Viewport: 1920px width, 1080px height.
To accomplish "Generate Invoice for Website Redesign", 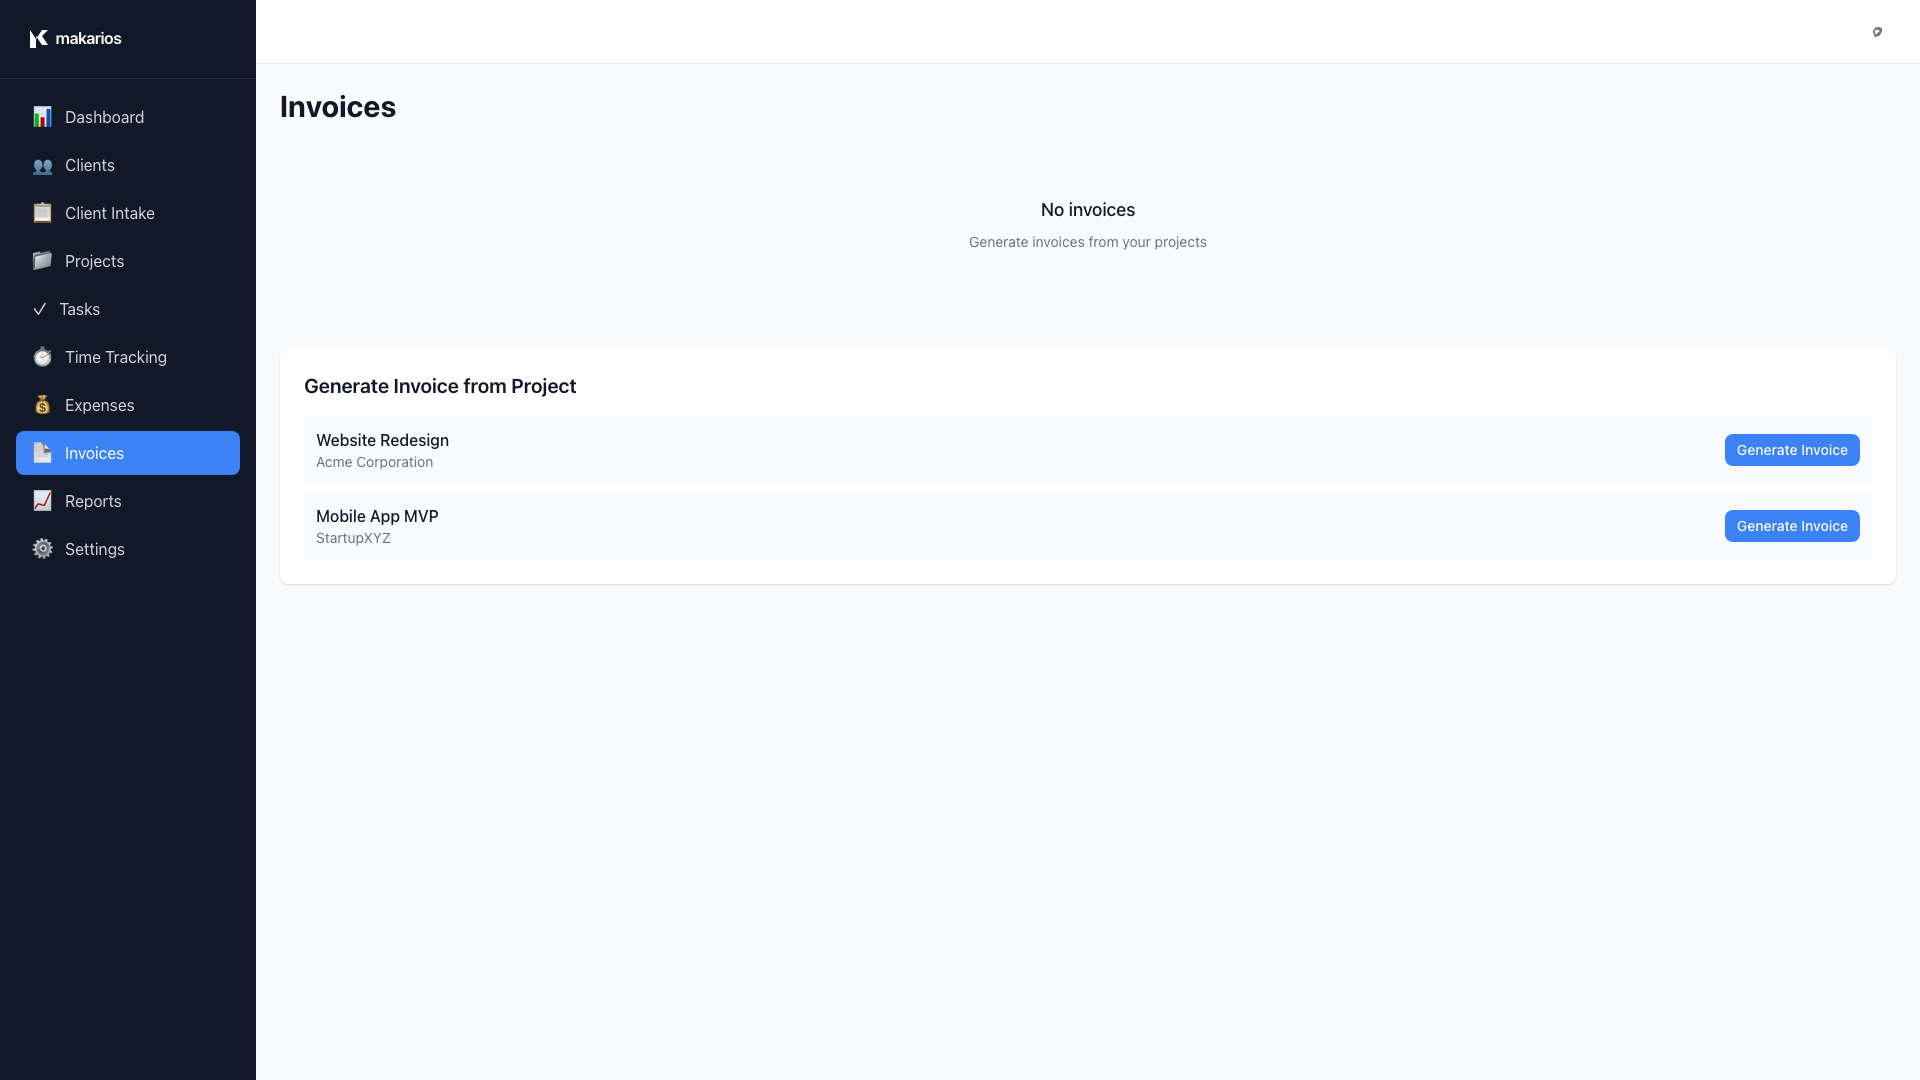I will pos(1791,450).
